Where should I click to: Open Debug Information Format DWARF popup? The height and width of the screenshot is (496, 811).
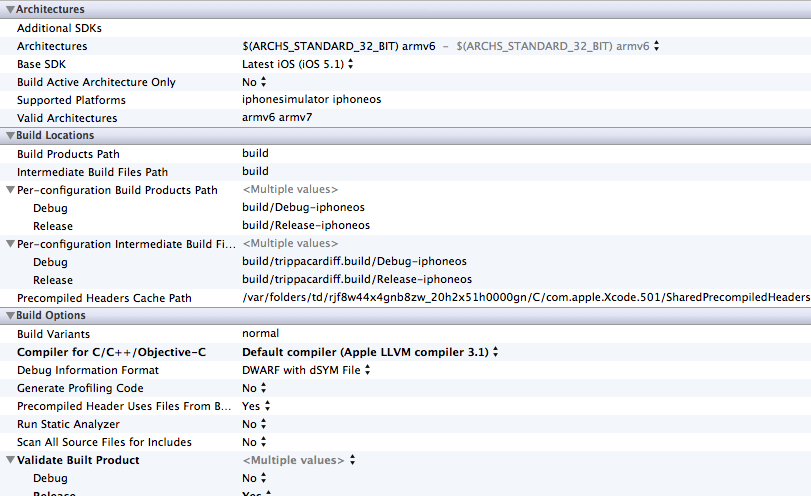click(x=307, y=370)
